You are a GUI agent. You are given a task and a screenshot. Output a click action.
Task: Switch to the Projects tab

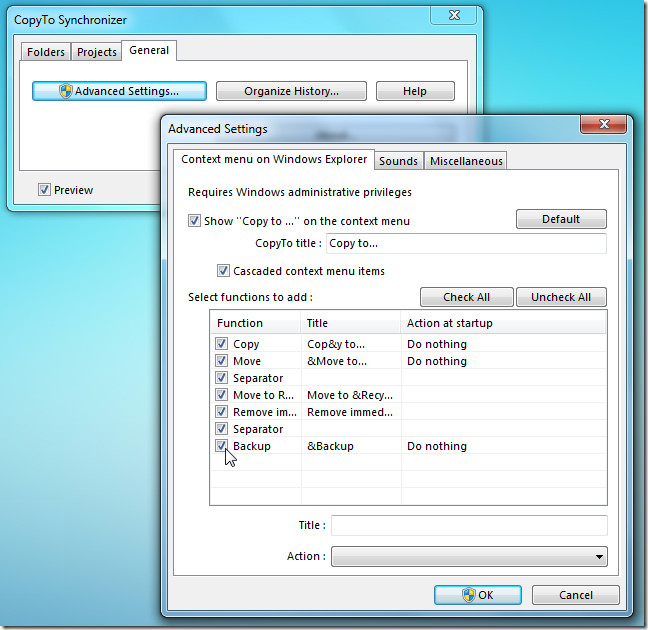coord(97,52)
